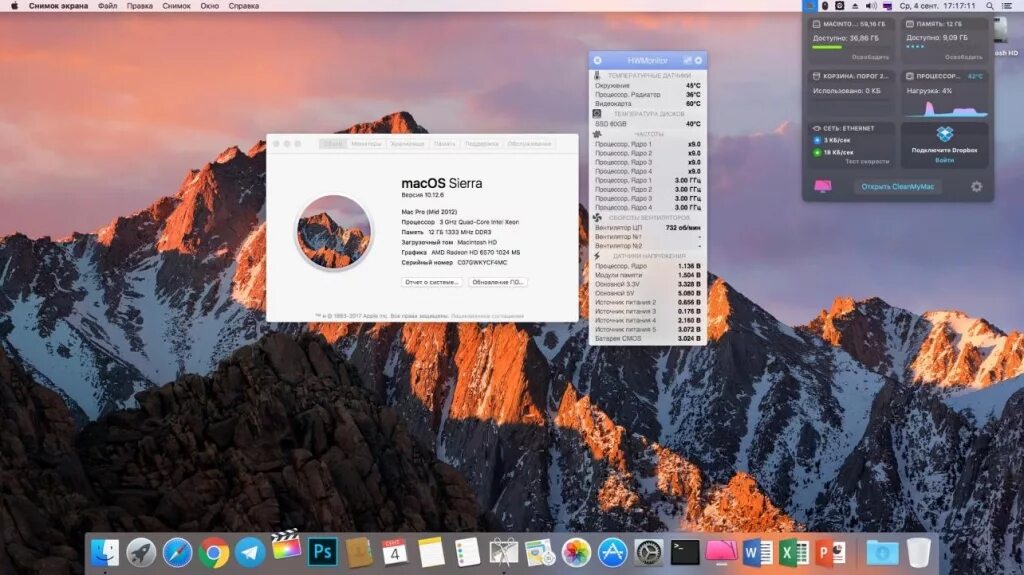Open Launchpad rocket icon in Dock
Image resolution: width=1024 pixels, height=575 pixels.
coord(140,553)
